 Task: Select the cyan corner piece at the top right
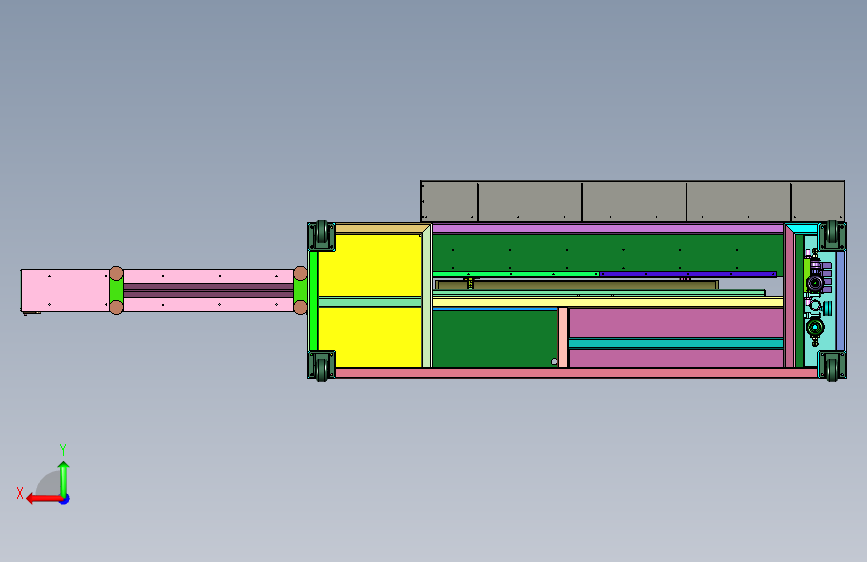click(x=801, y=228)
